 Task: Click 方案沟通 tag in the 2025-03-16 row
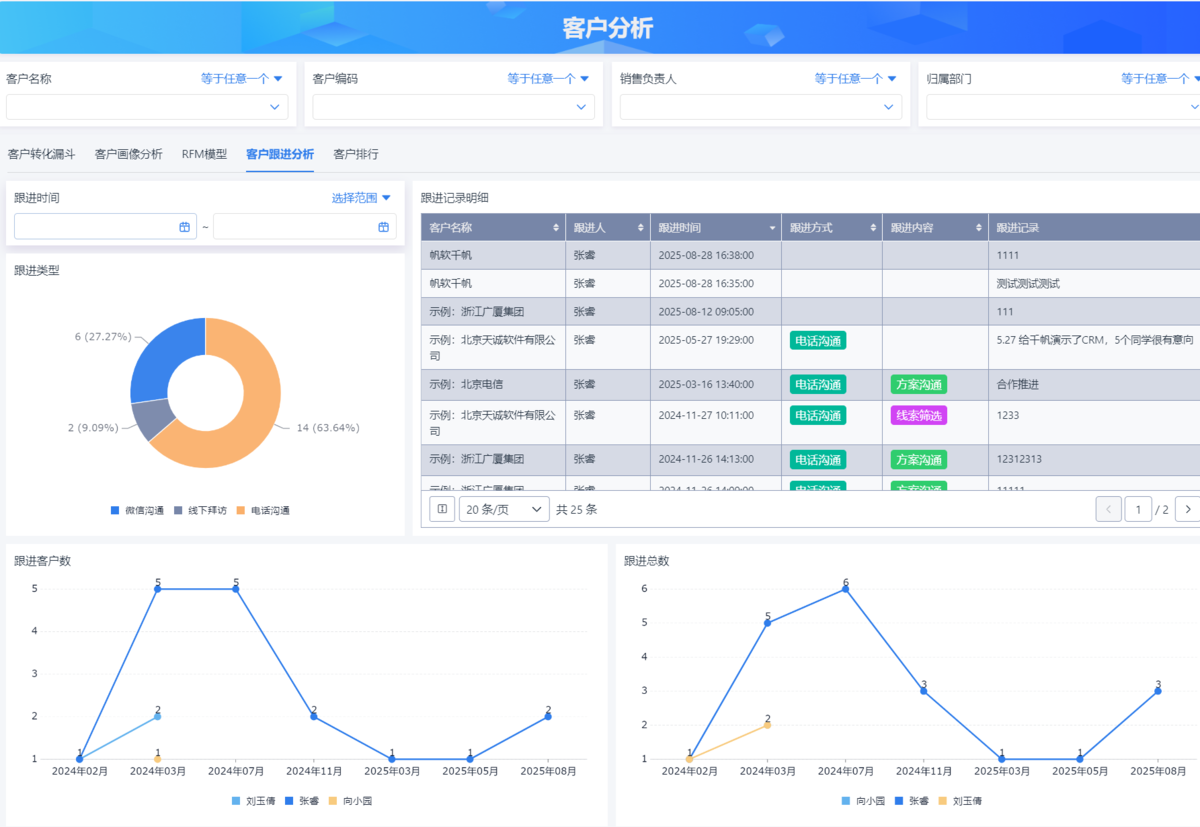tap(919, 384)
